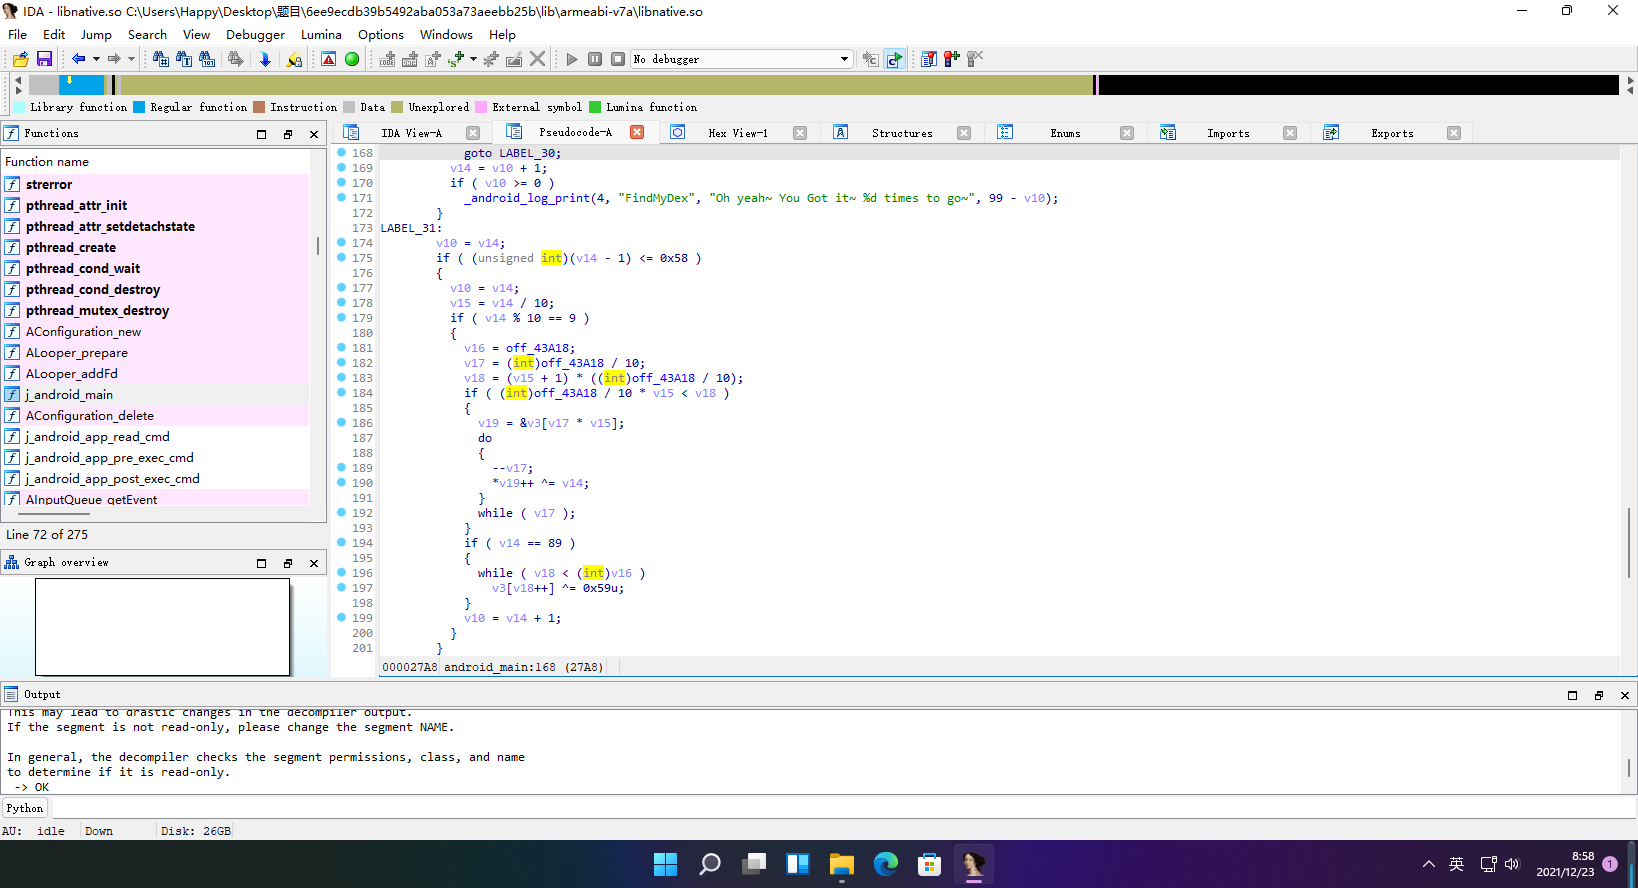Float the Functions panel
1638x888 pixels.
288,134
